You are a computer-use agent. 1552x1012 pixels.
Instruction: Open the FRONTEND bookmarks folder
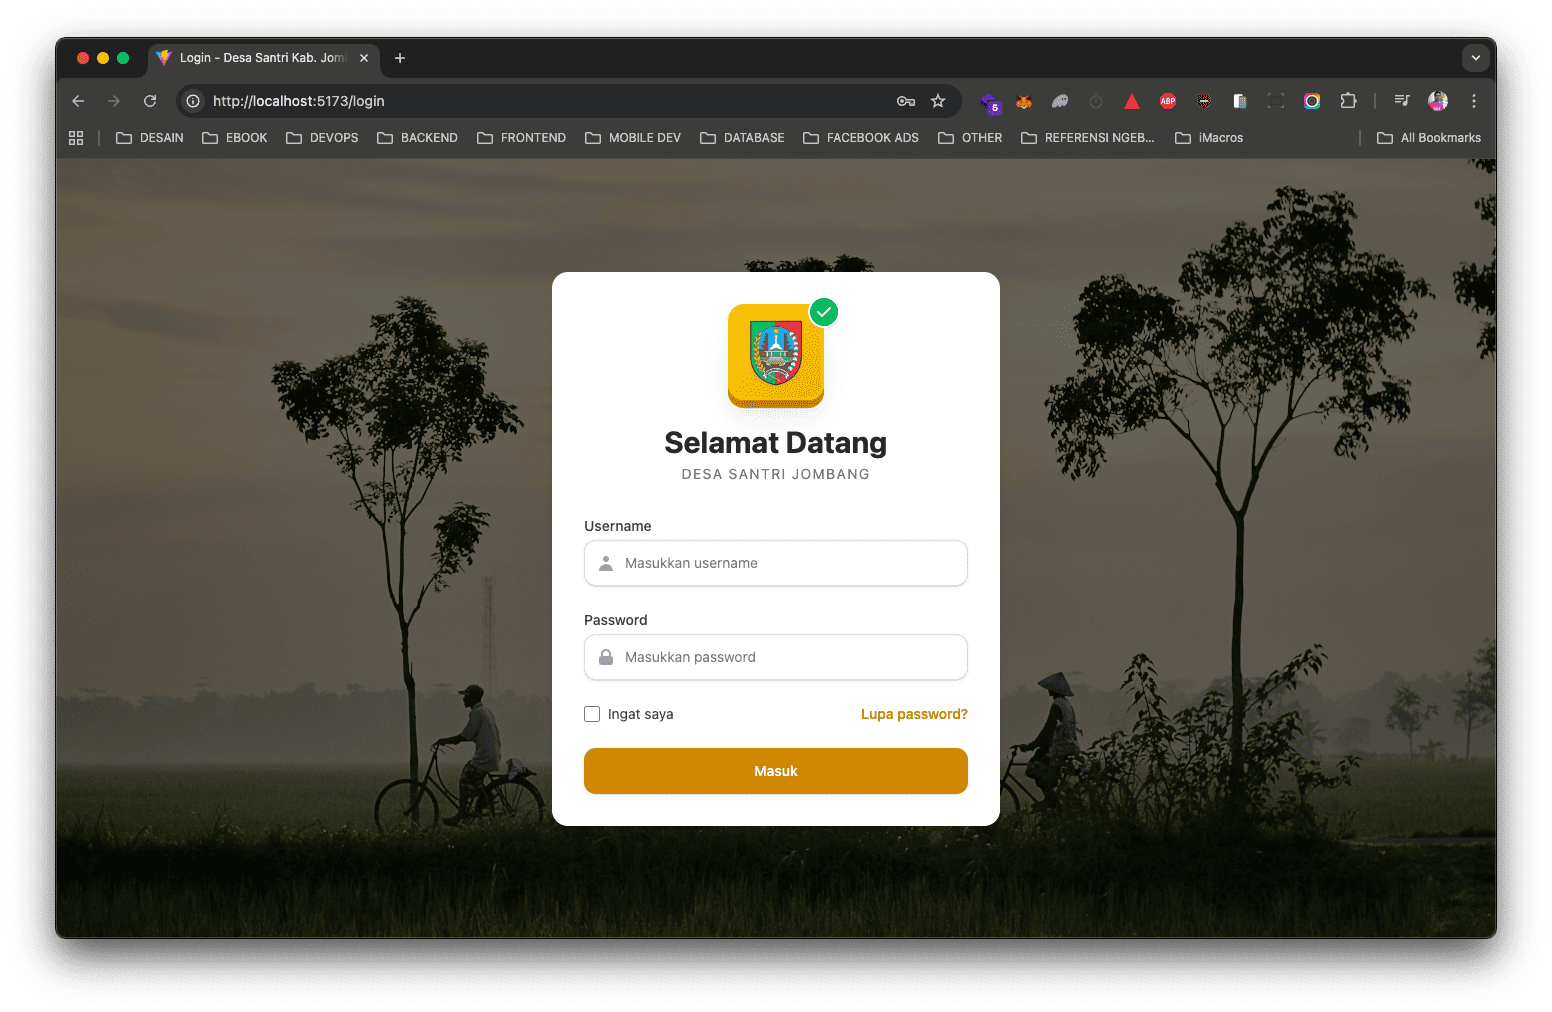click(522, 138)
